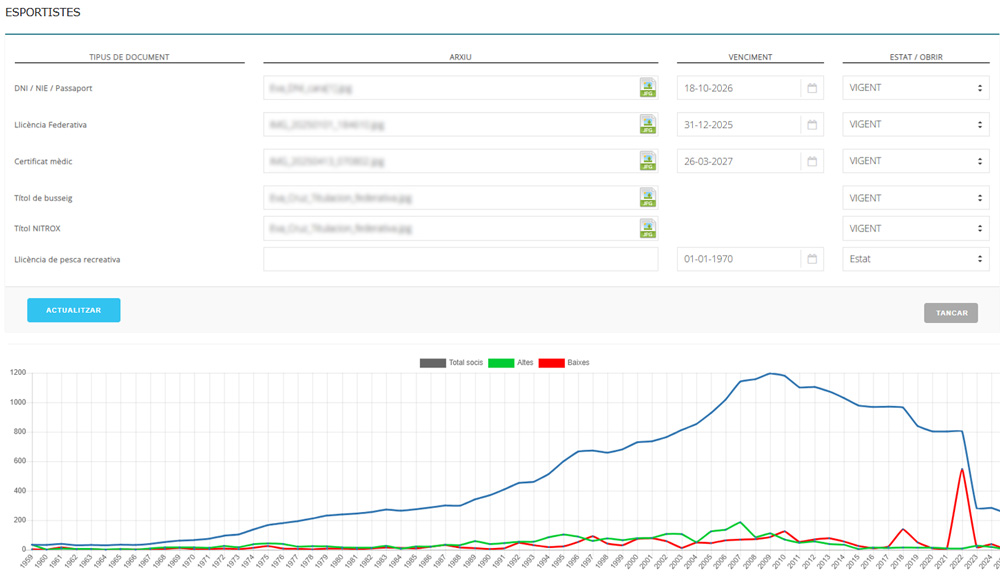Image resolution: width=1000 pixels, height=580 pixels.
Task: Open Estat dropdown for Llicència de pesca recreativa
Action: (916, 259)
